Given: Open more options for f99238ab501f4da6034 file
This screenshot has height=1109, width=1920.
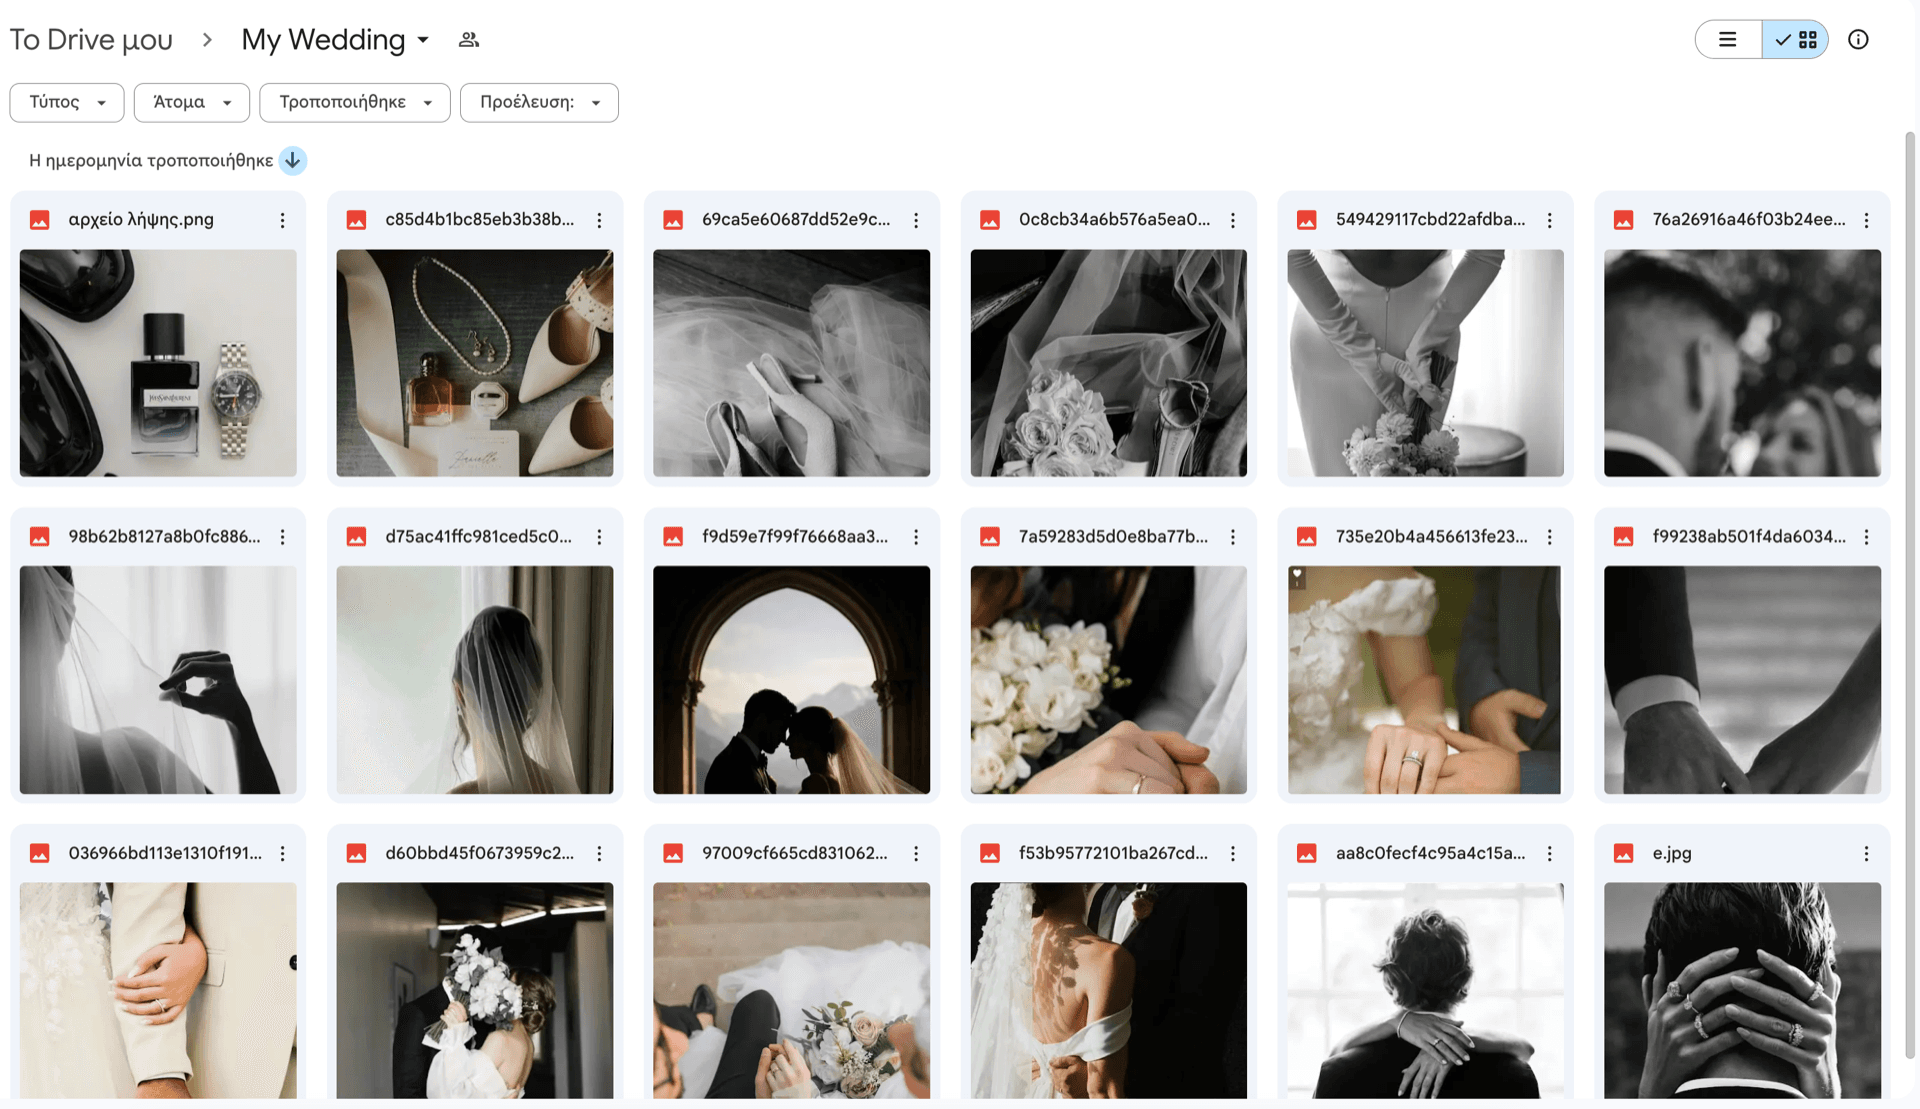Looking at the screenshot, I should coord(1867,537).
